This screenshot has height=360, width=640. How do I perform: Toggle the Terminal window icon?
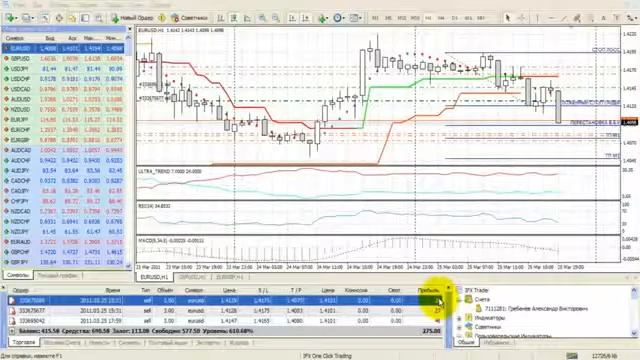point(85,18)
